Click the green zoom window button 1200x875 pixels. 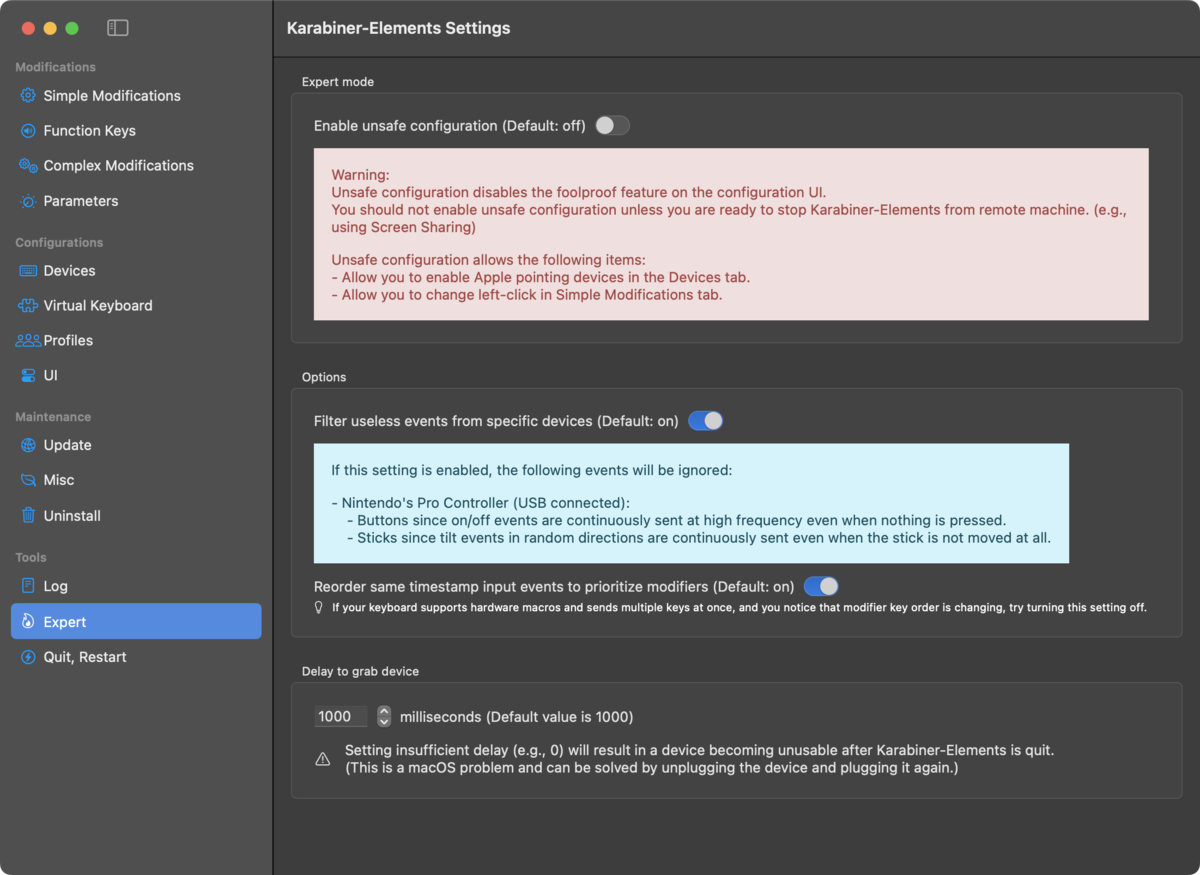coord(72,28)
